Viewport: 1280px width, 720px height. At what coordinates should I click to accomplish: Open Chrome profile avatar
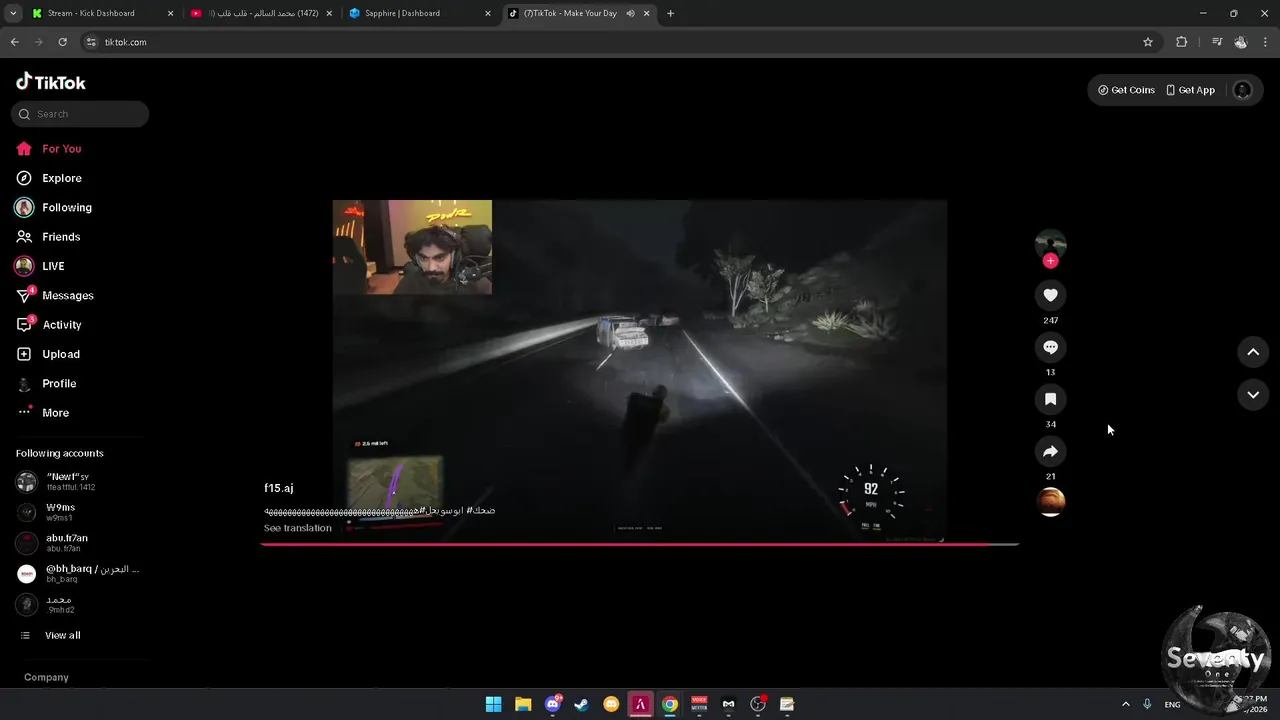click(1241, 42)
